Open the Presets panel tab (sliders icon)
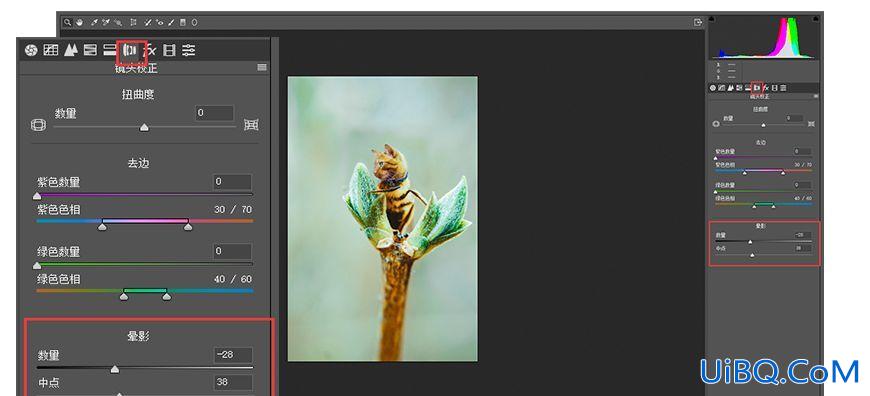This screenshot has height=396, width=870. click(189, 50)
